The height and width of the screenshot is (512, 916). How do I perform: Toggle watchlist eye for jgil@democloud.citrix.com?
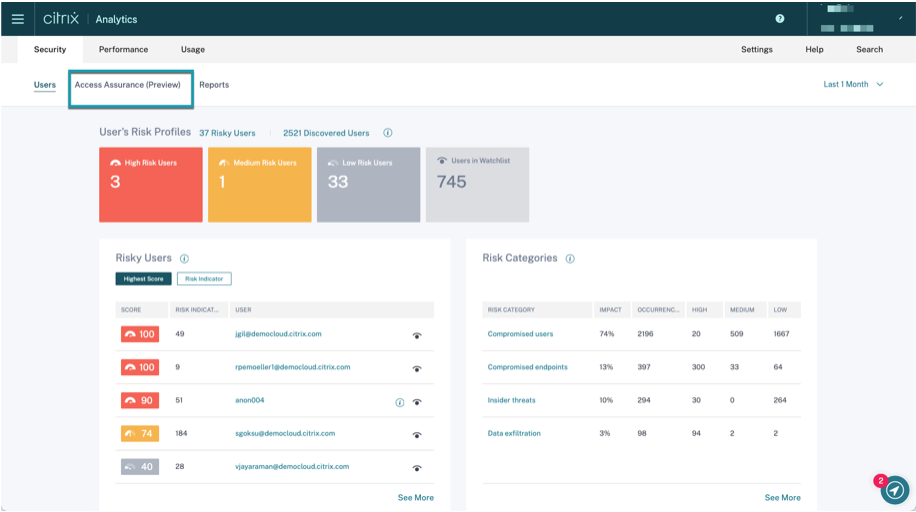pos(417,336)
